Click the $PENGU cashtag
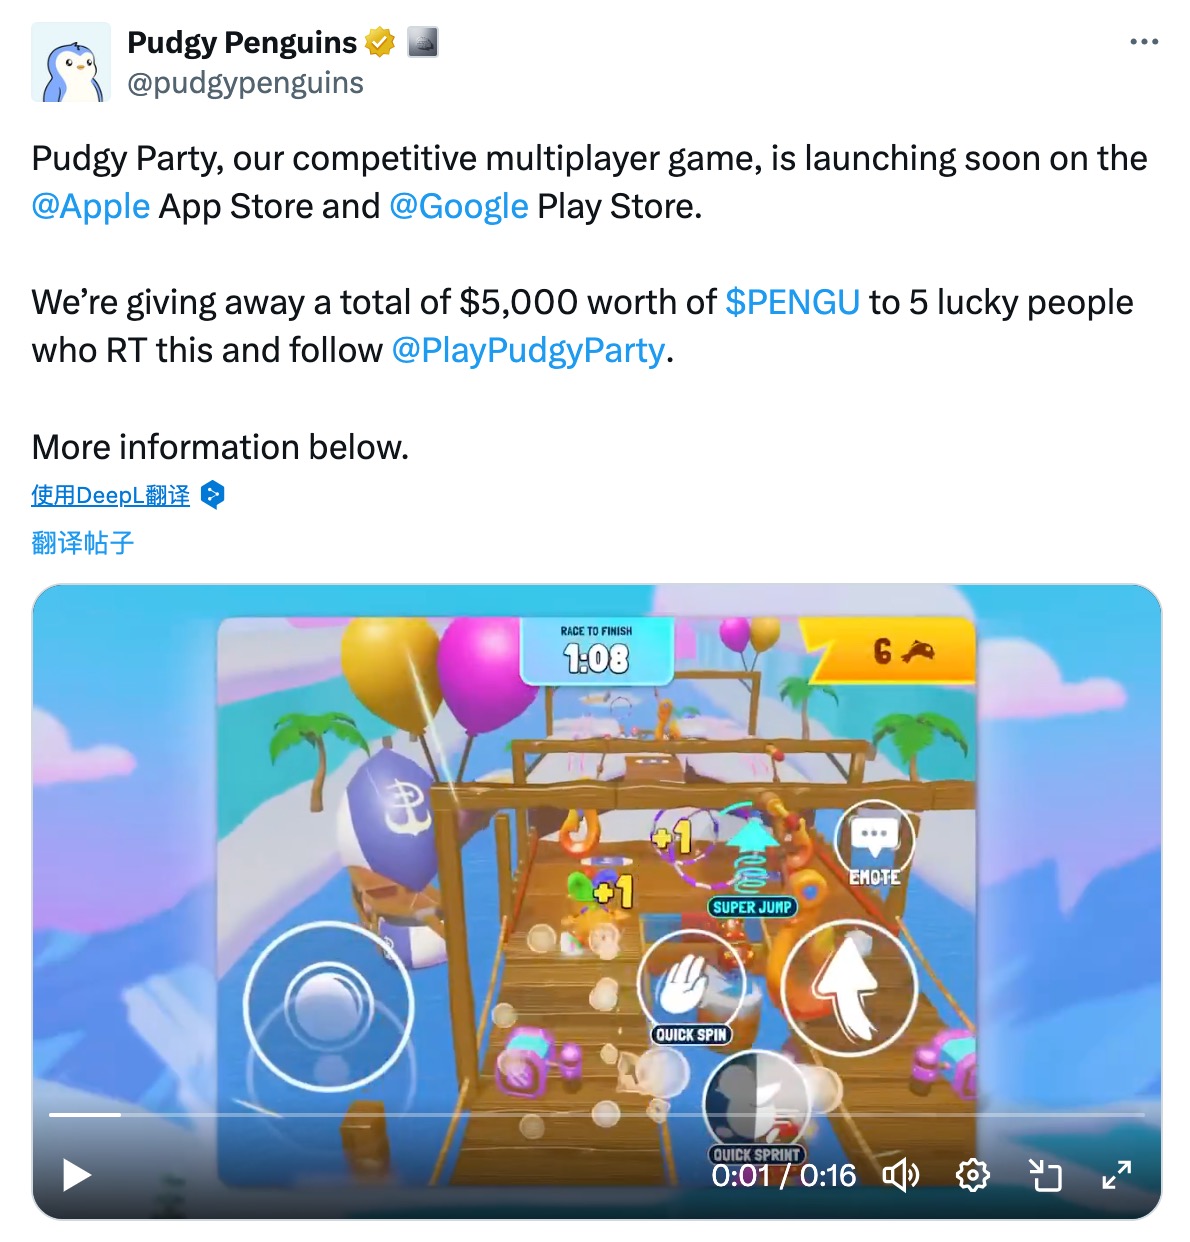This screenshot has height=1242, width=1190. (x=792, y=302)
